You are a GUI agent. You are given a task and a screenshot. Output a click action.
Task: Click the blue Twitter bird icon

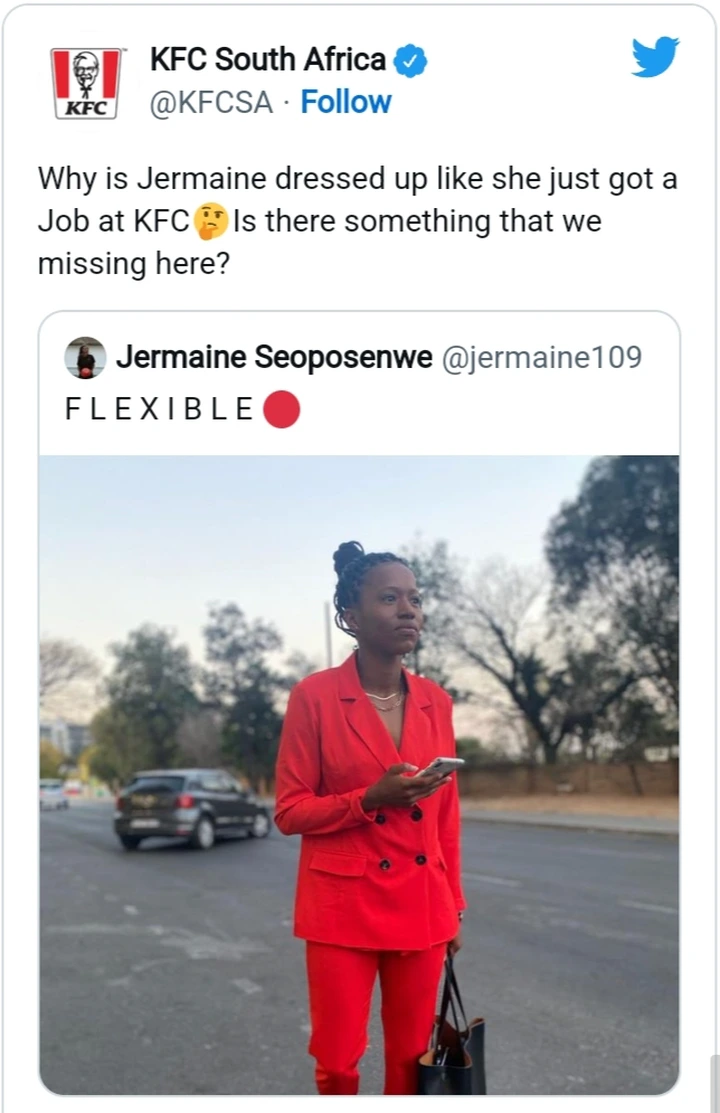click(x=655, y=57)
